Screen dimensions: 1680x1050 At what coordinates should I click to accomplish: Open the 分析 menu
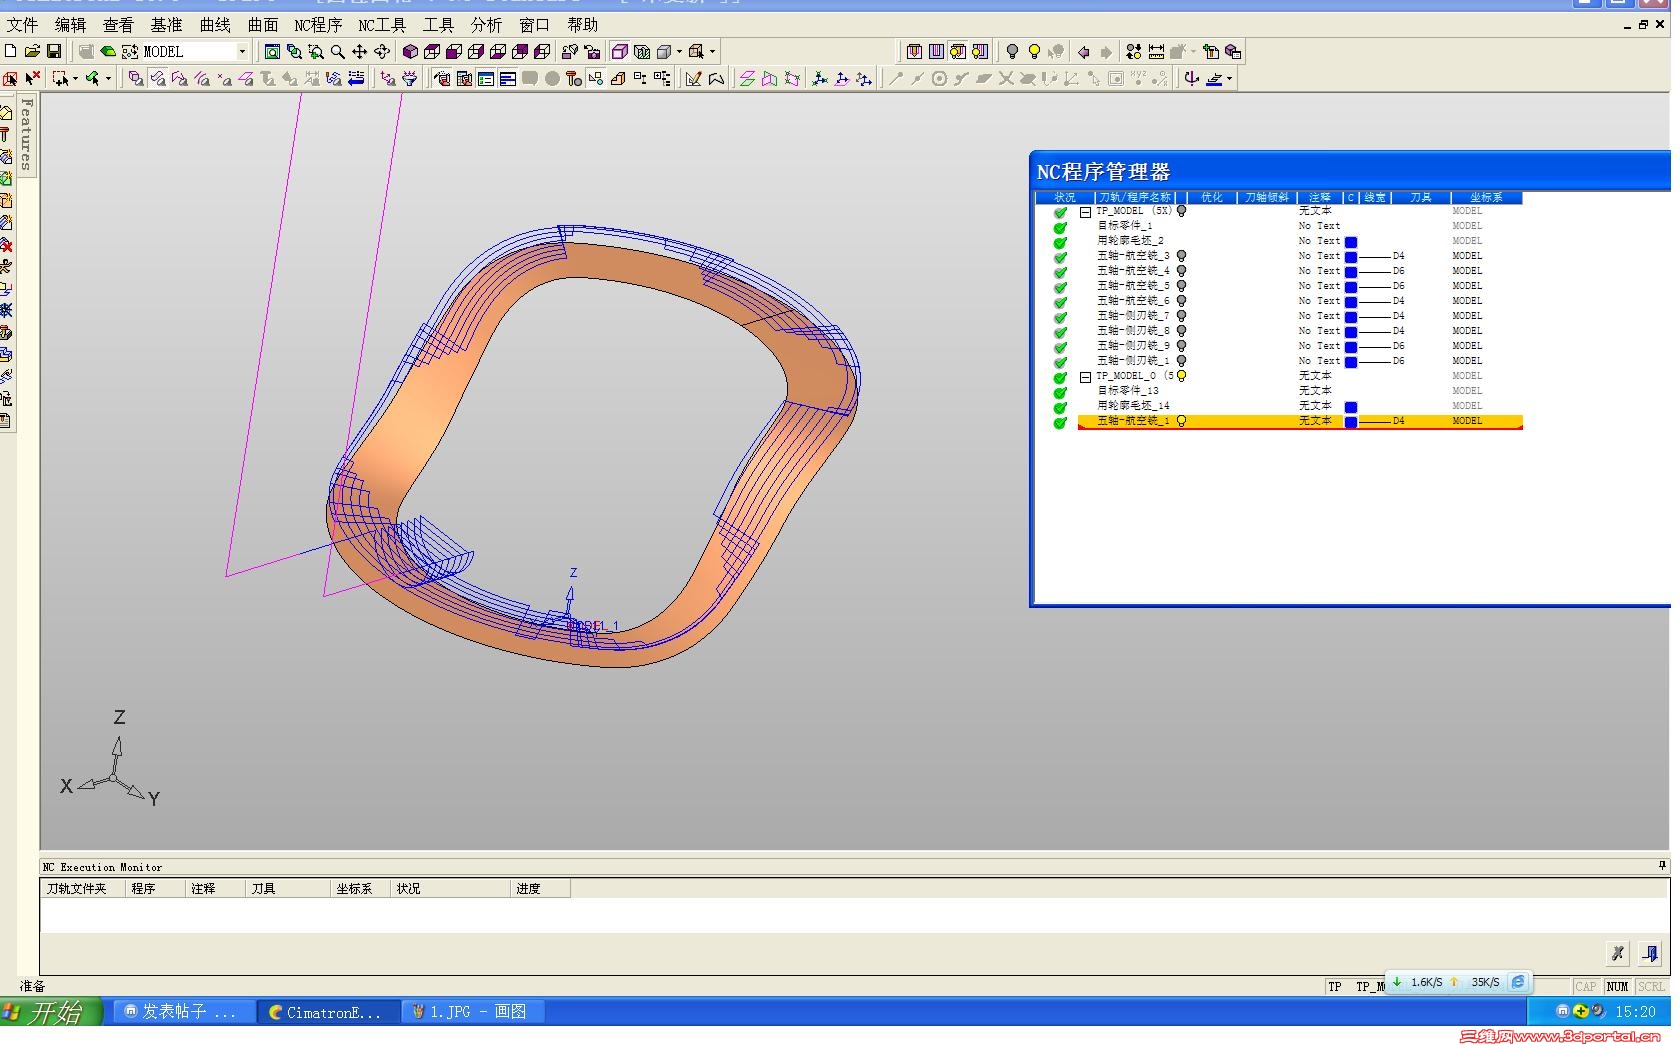pos(486,25)
